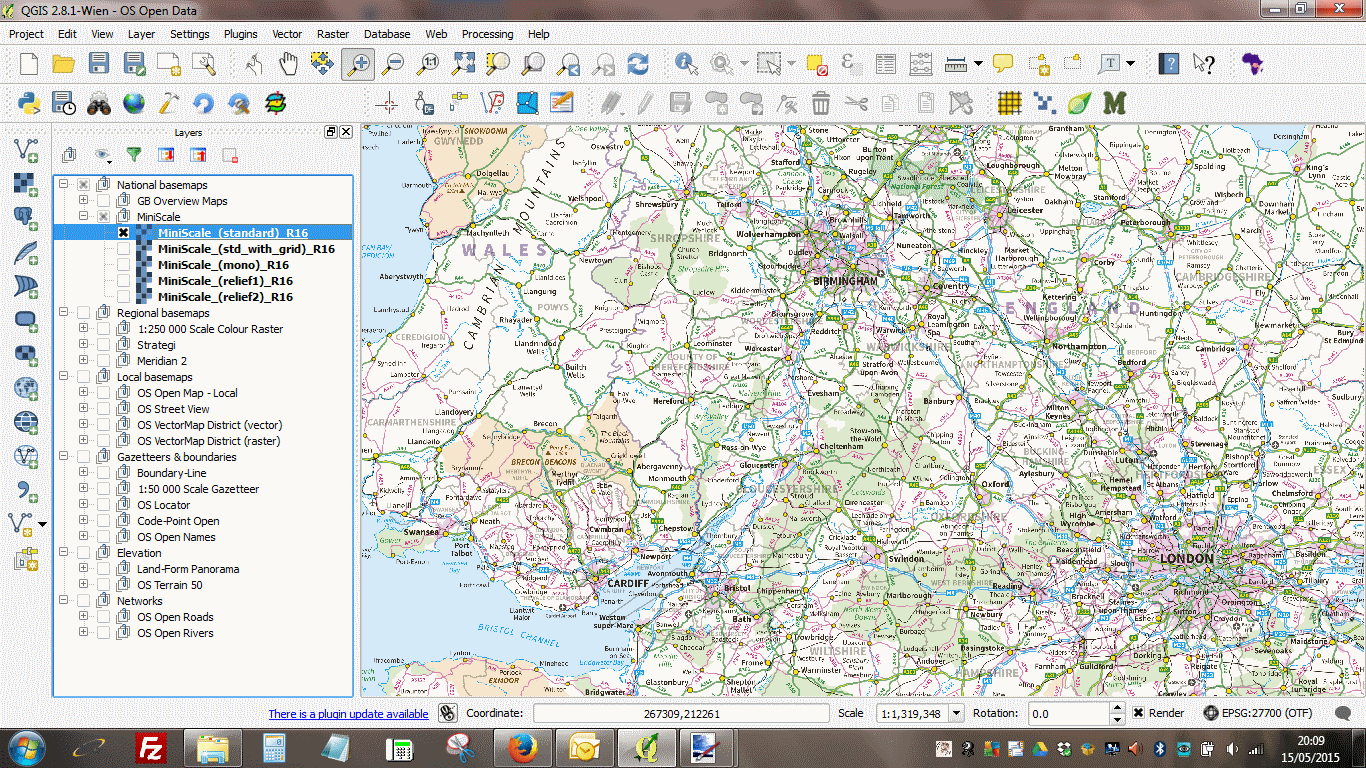Open the Processing menu
1366x768 pixels.
tap(487, 34)
